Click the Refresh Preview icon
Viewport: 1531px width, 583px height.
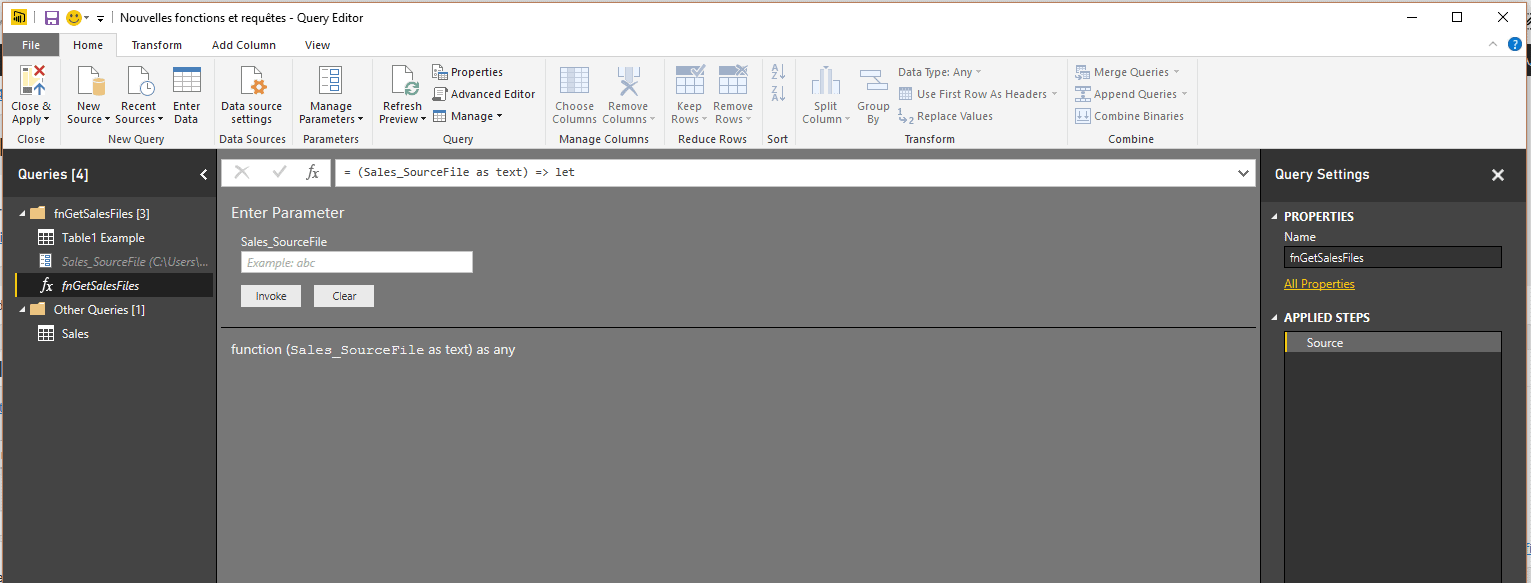click(402, 81)
